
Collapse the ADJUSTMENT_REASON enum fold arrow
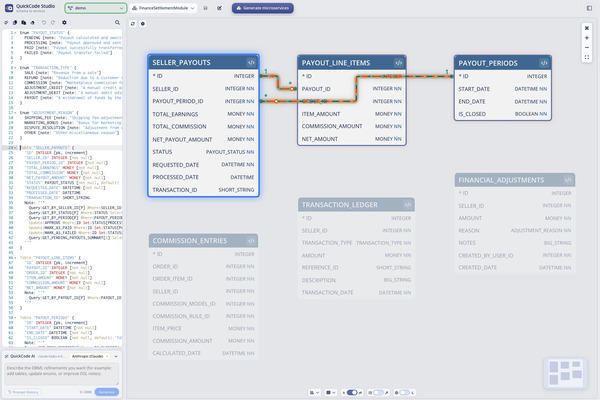[15, 113]
